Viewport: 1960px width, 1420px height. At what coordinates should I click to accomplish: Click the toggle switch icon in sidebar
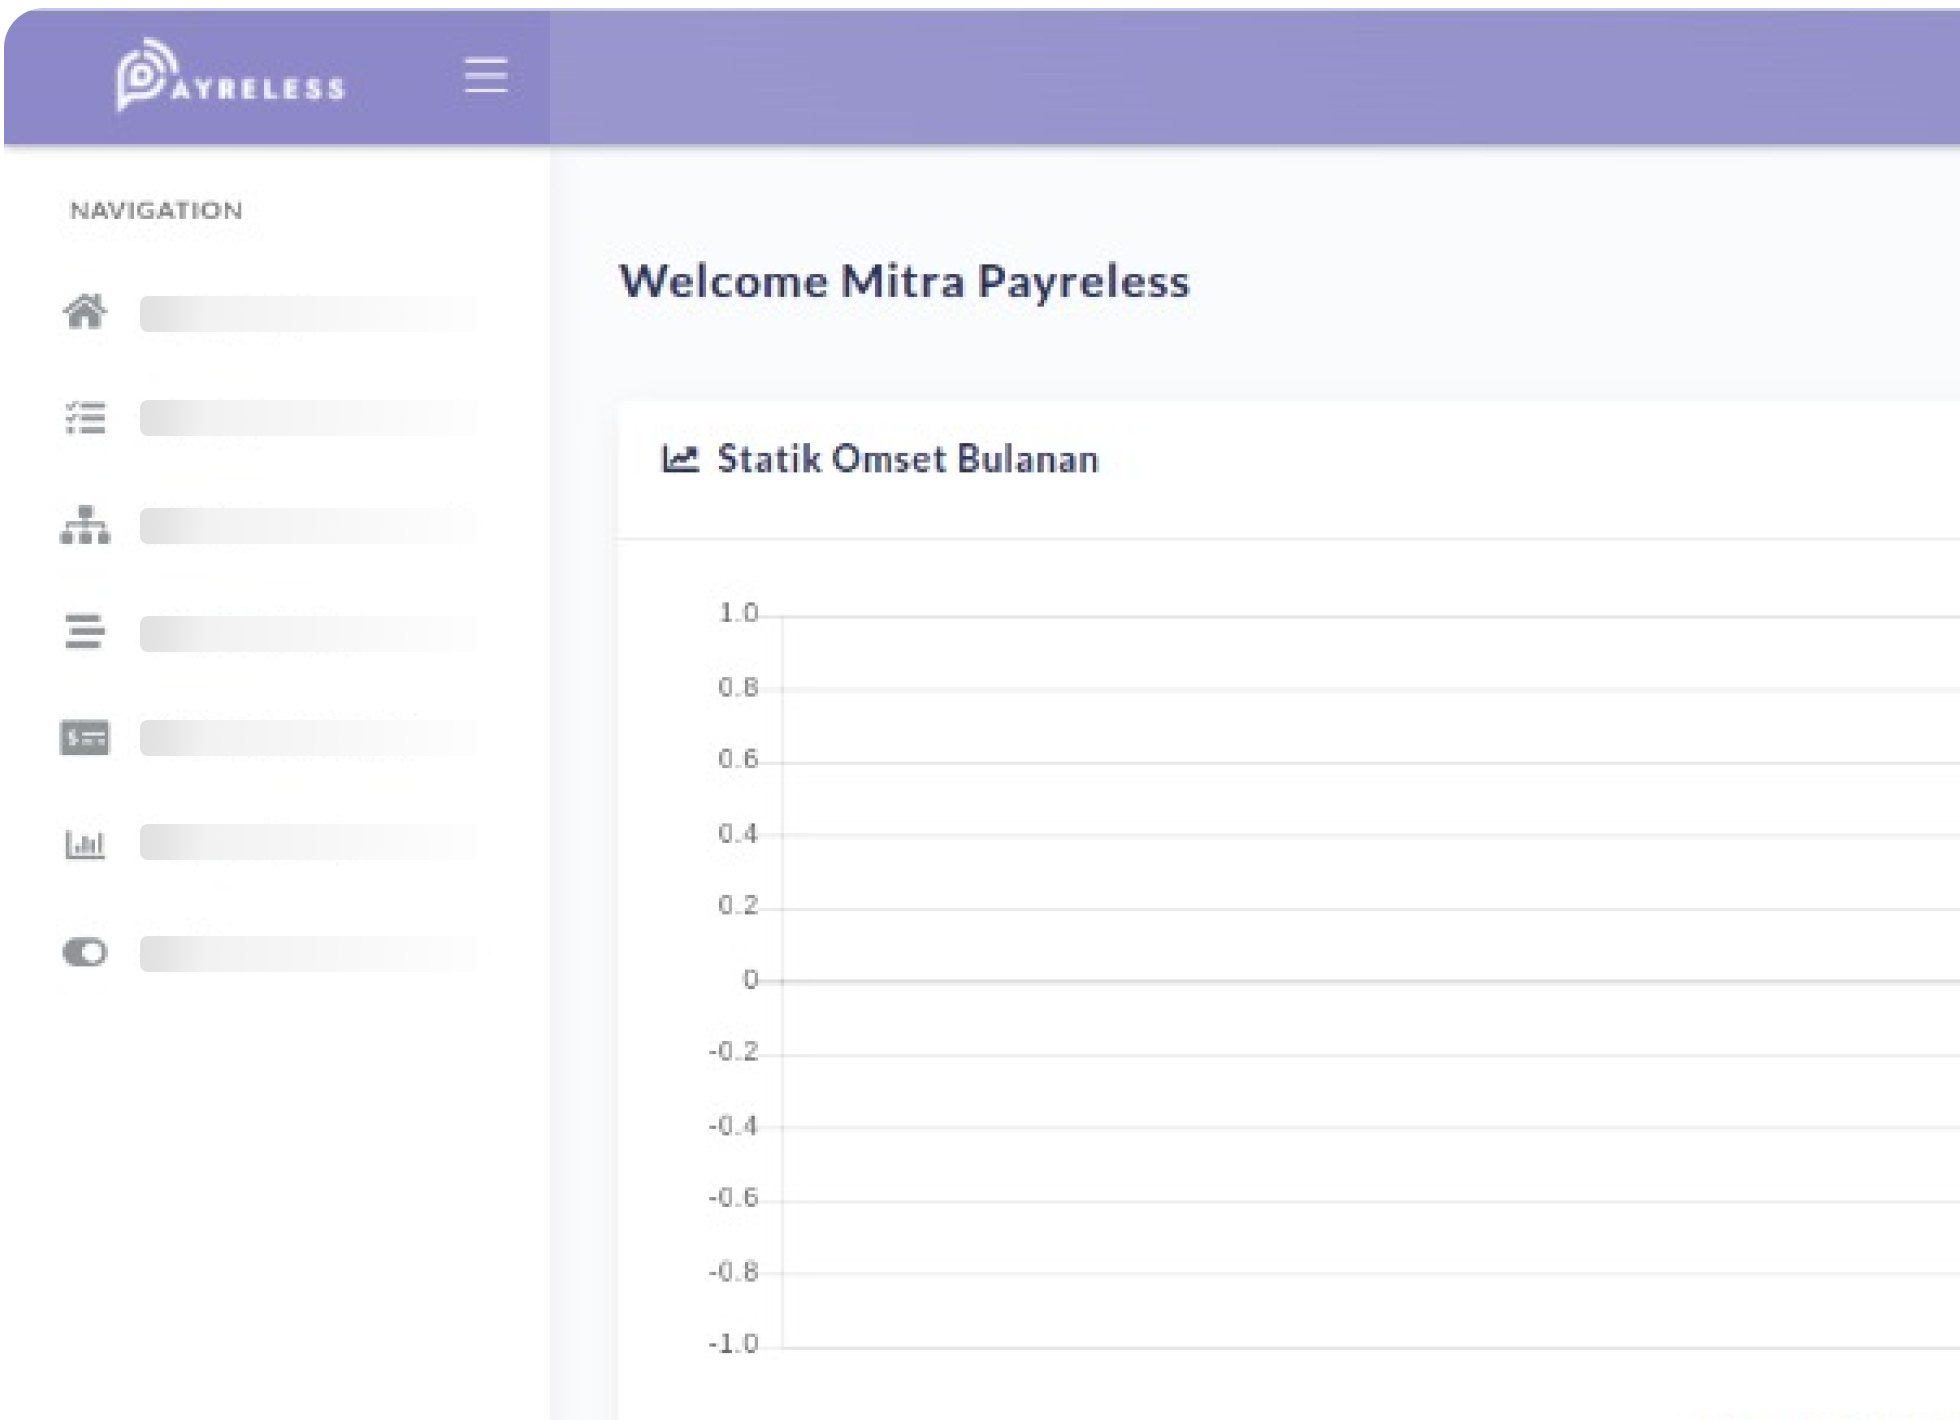(x=85, y=952)
